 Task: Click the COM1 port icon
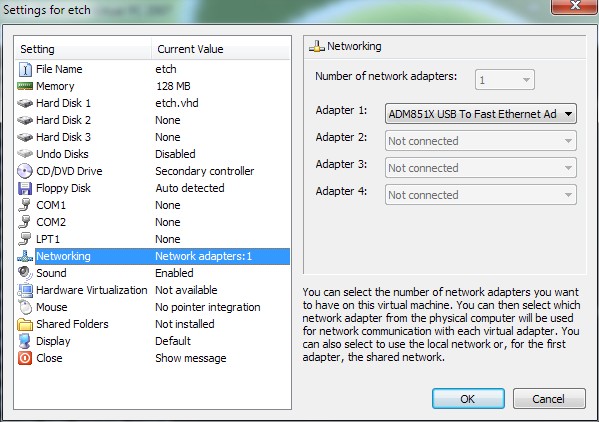pos(25,205)
